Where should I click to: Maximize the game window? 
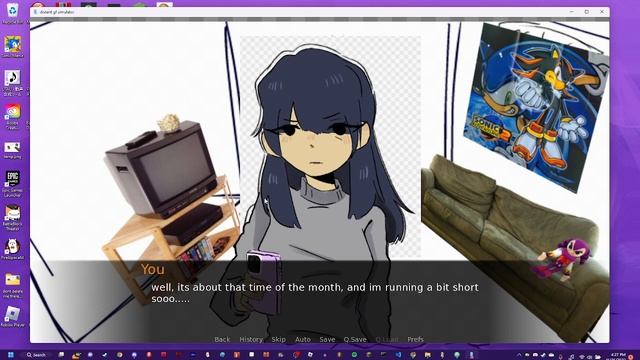(587, 12)
